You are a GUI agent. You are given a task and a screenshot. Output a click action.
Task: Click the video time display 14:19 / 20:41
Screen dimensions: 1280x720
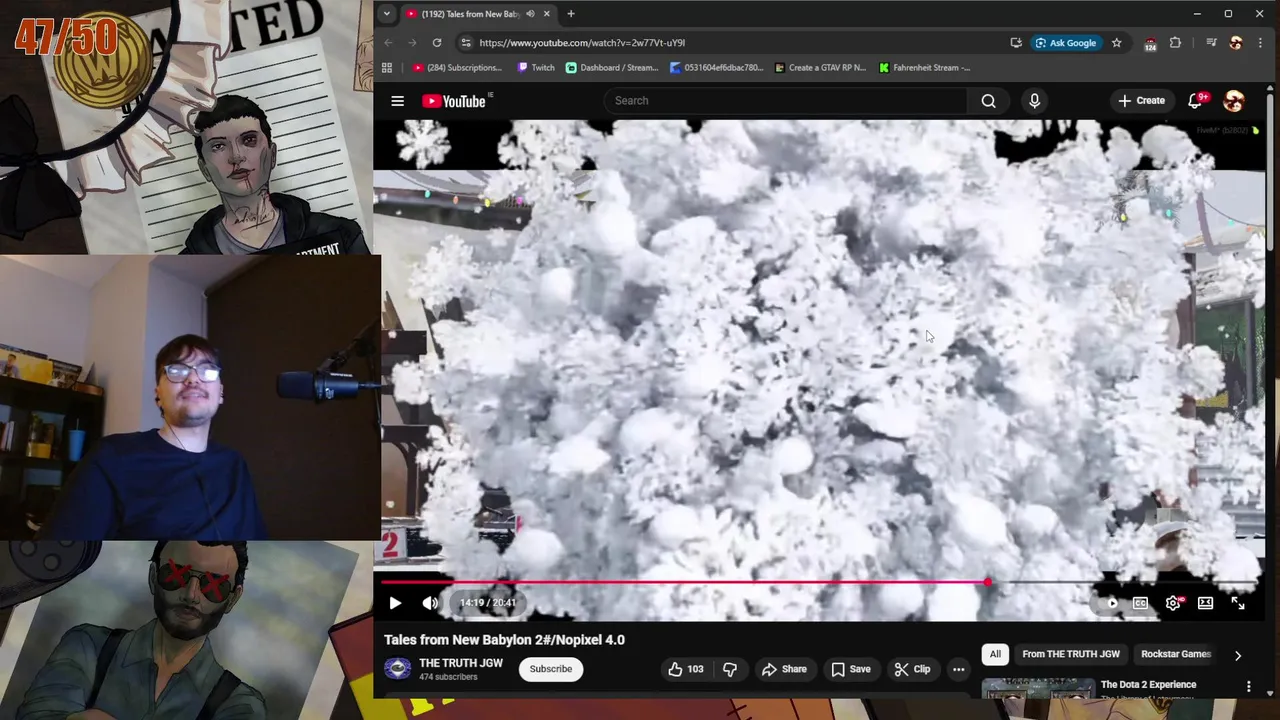click(x=488, y=603)
